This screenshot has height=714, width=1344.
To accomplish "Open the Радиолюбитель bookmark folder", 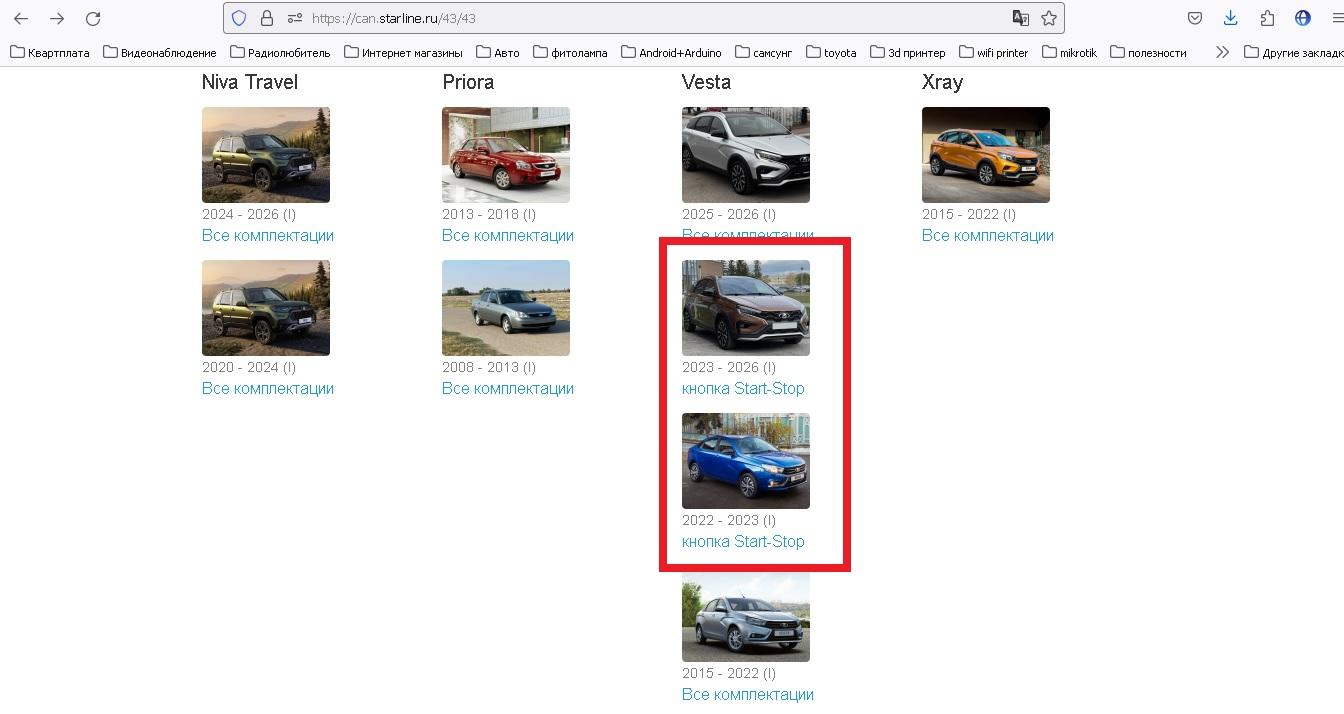I will [x=280, y=53].
